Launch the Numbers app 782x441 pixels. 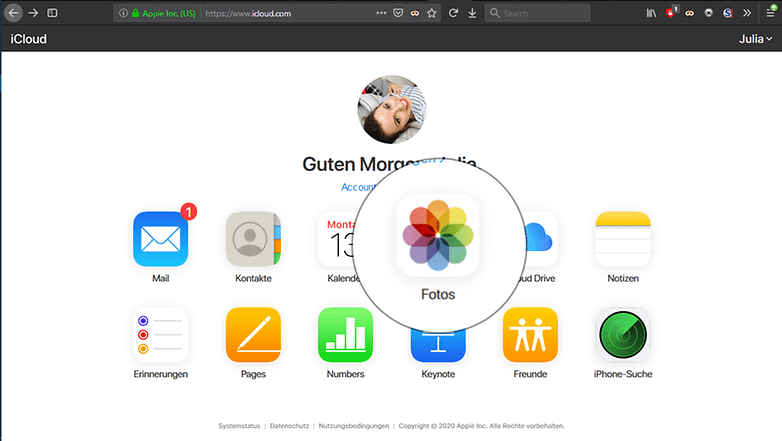346,335
